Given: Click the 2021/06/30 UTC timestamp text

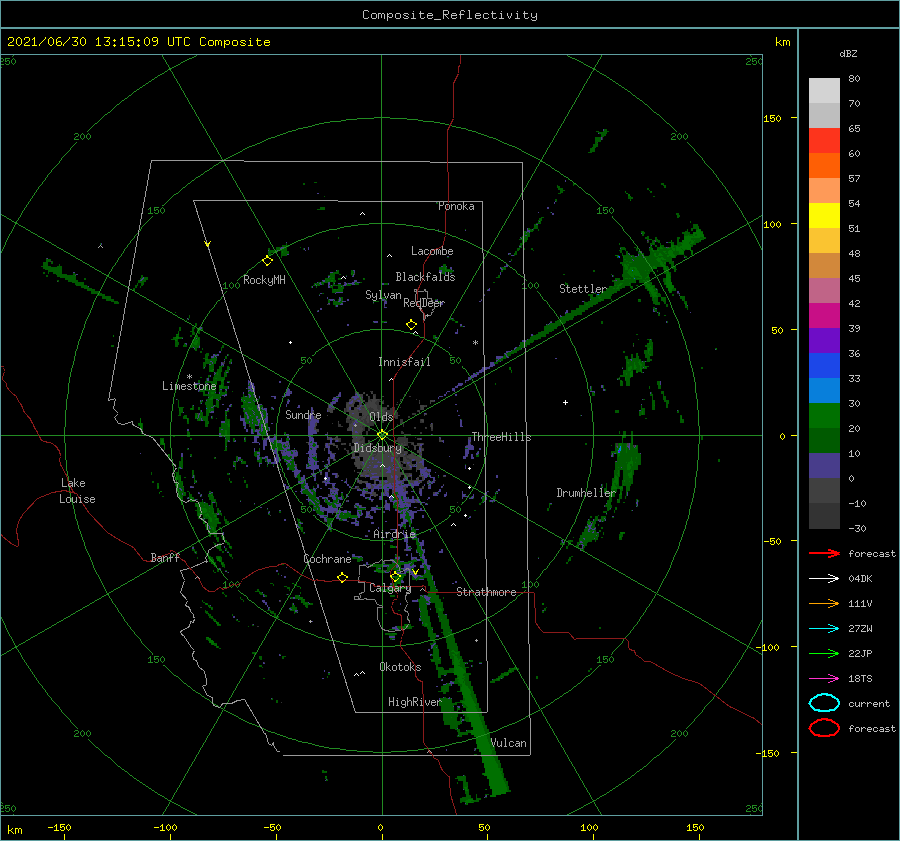Looking at the screenshot, I should 139,42.
